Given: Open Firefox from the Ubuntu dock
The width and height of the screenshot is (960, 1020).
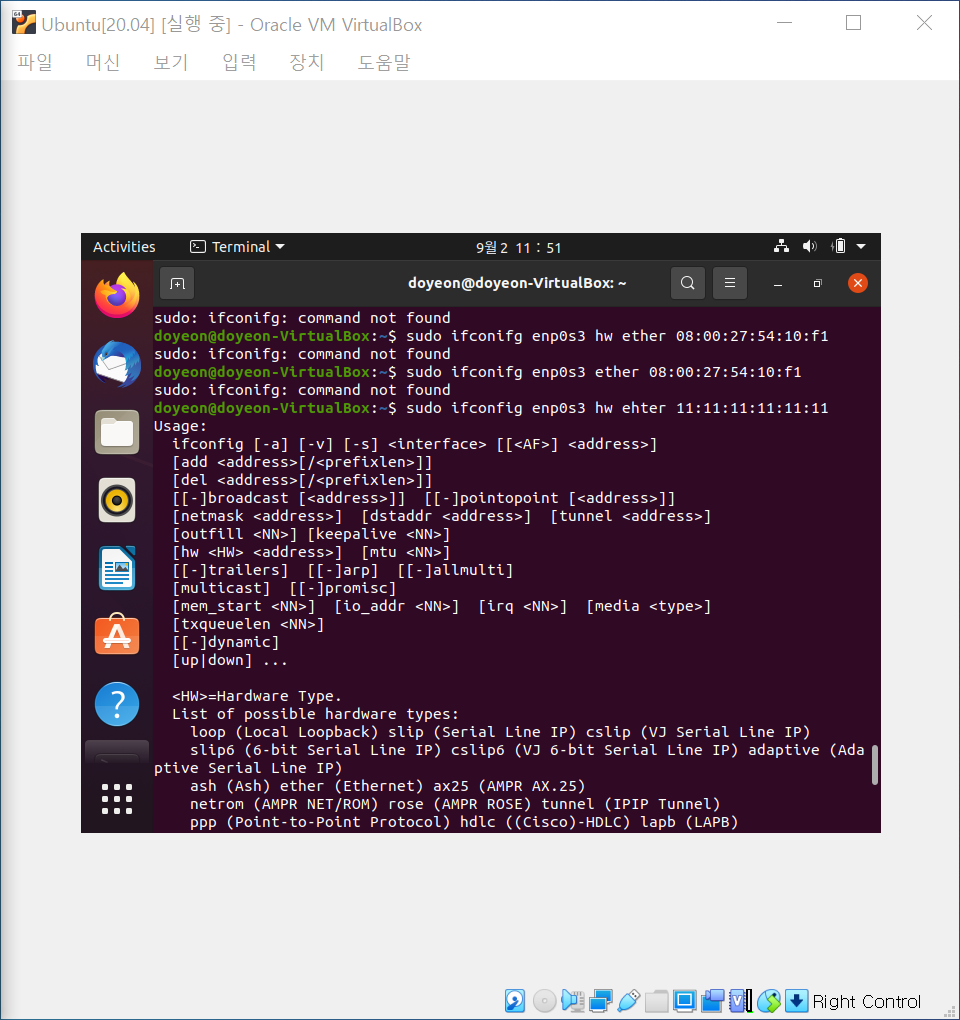Looking at the screenshot, I should point(117,296).
